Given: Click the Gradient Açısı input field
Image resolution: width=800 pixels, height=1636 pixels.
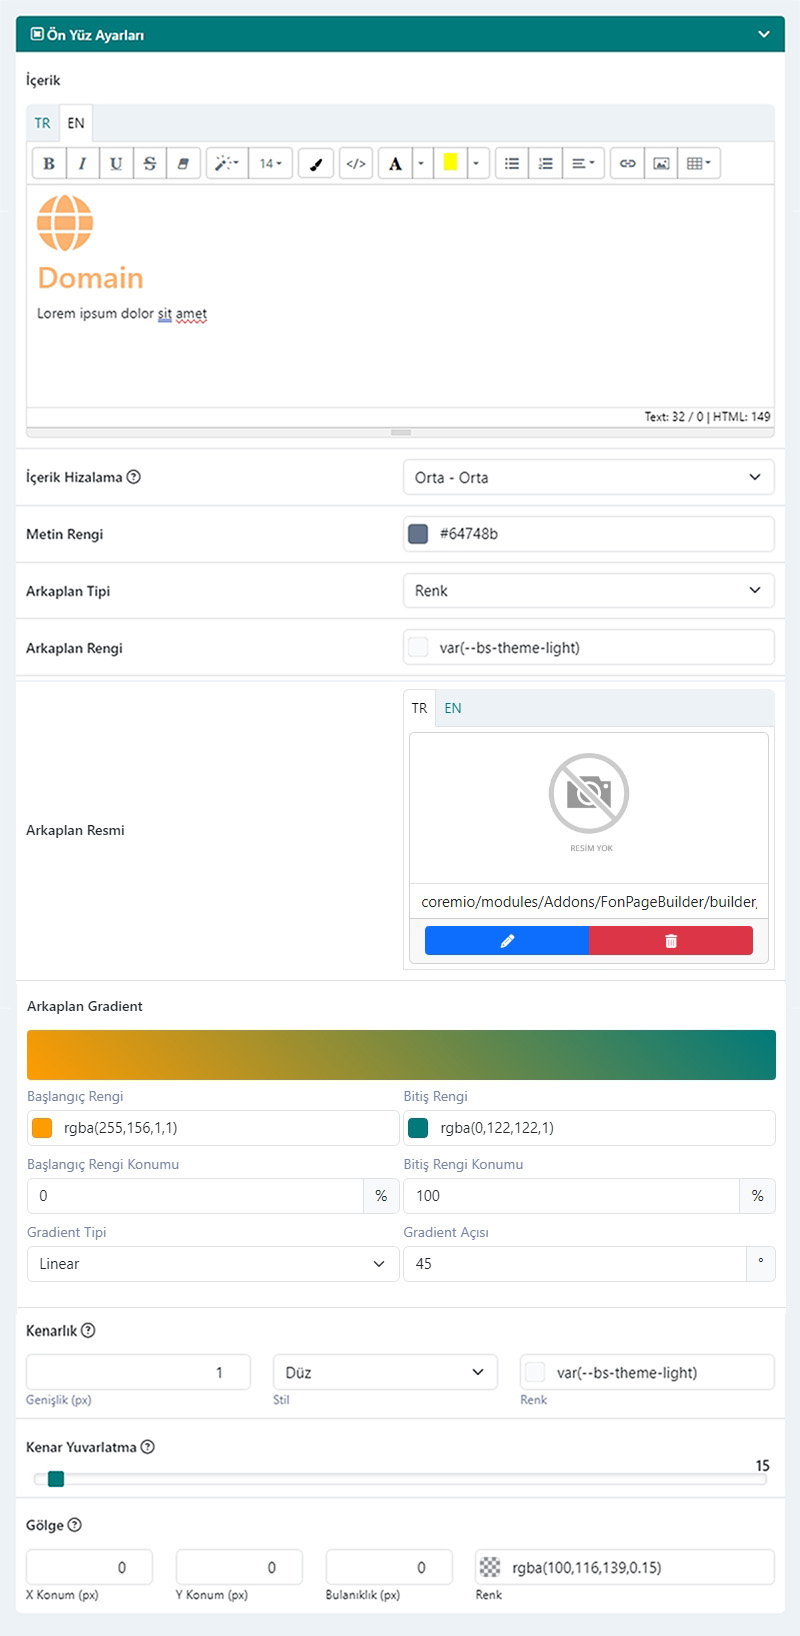Looking at the screenshot, I should pyautogui.click(x=575, y=1264).
